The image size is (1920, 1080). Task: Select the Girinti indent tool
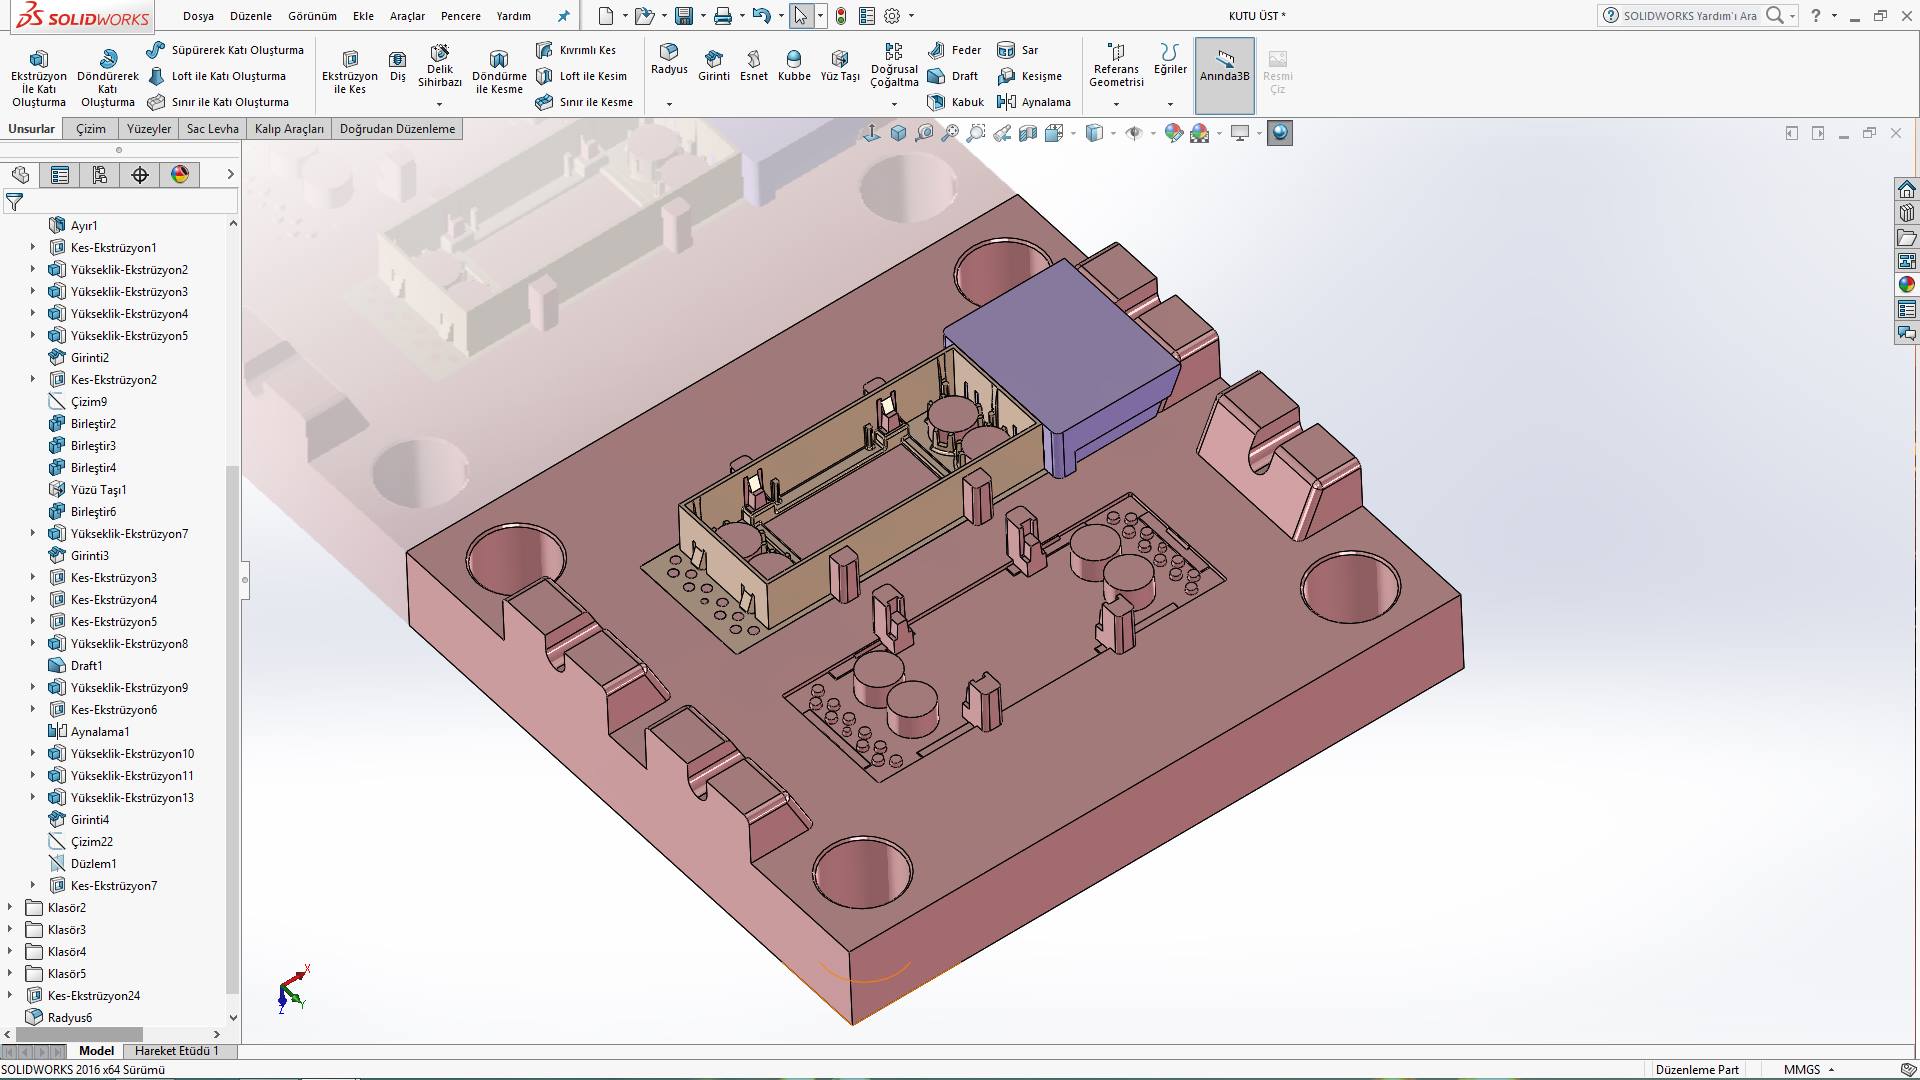coord(714,66)
